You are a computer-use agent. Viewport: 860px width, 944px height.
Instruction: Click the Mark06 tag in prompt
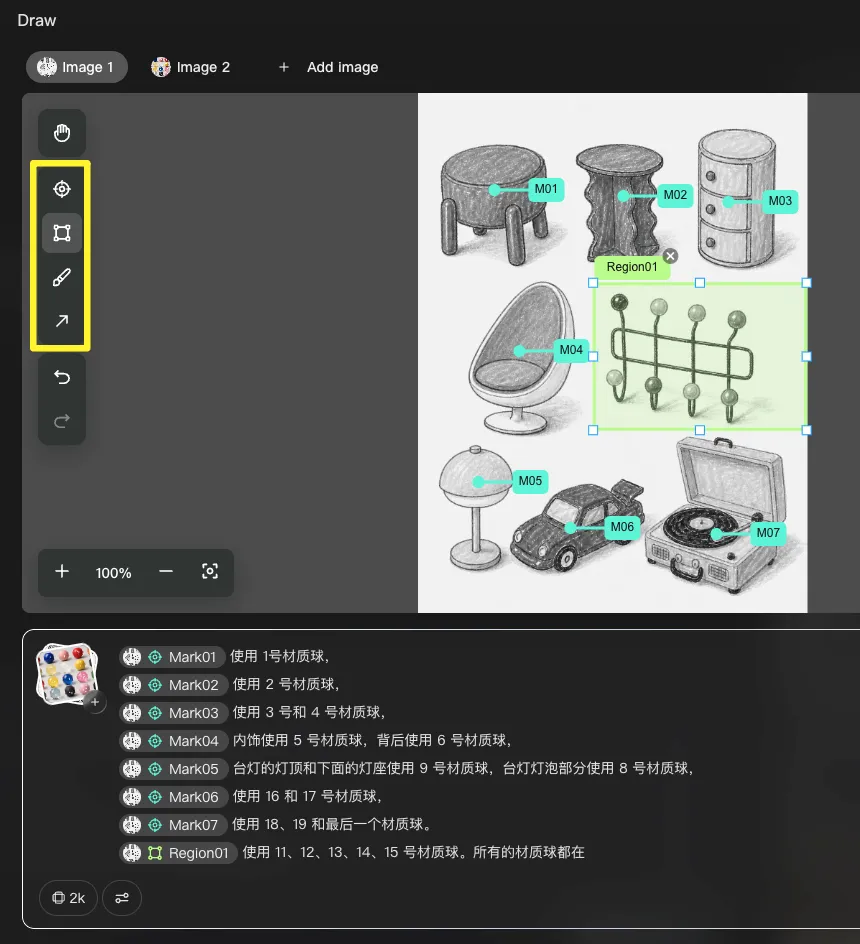173,796
